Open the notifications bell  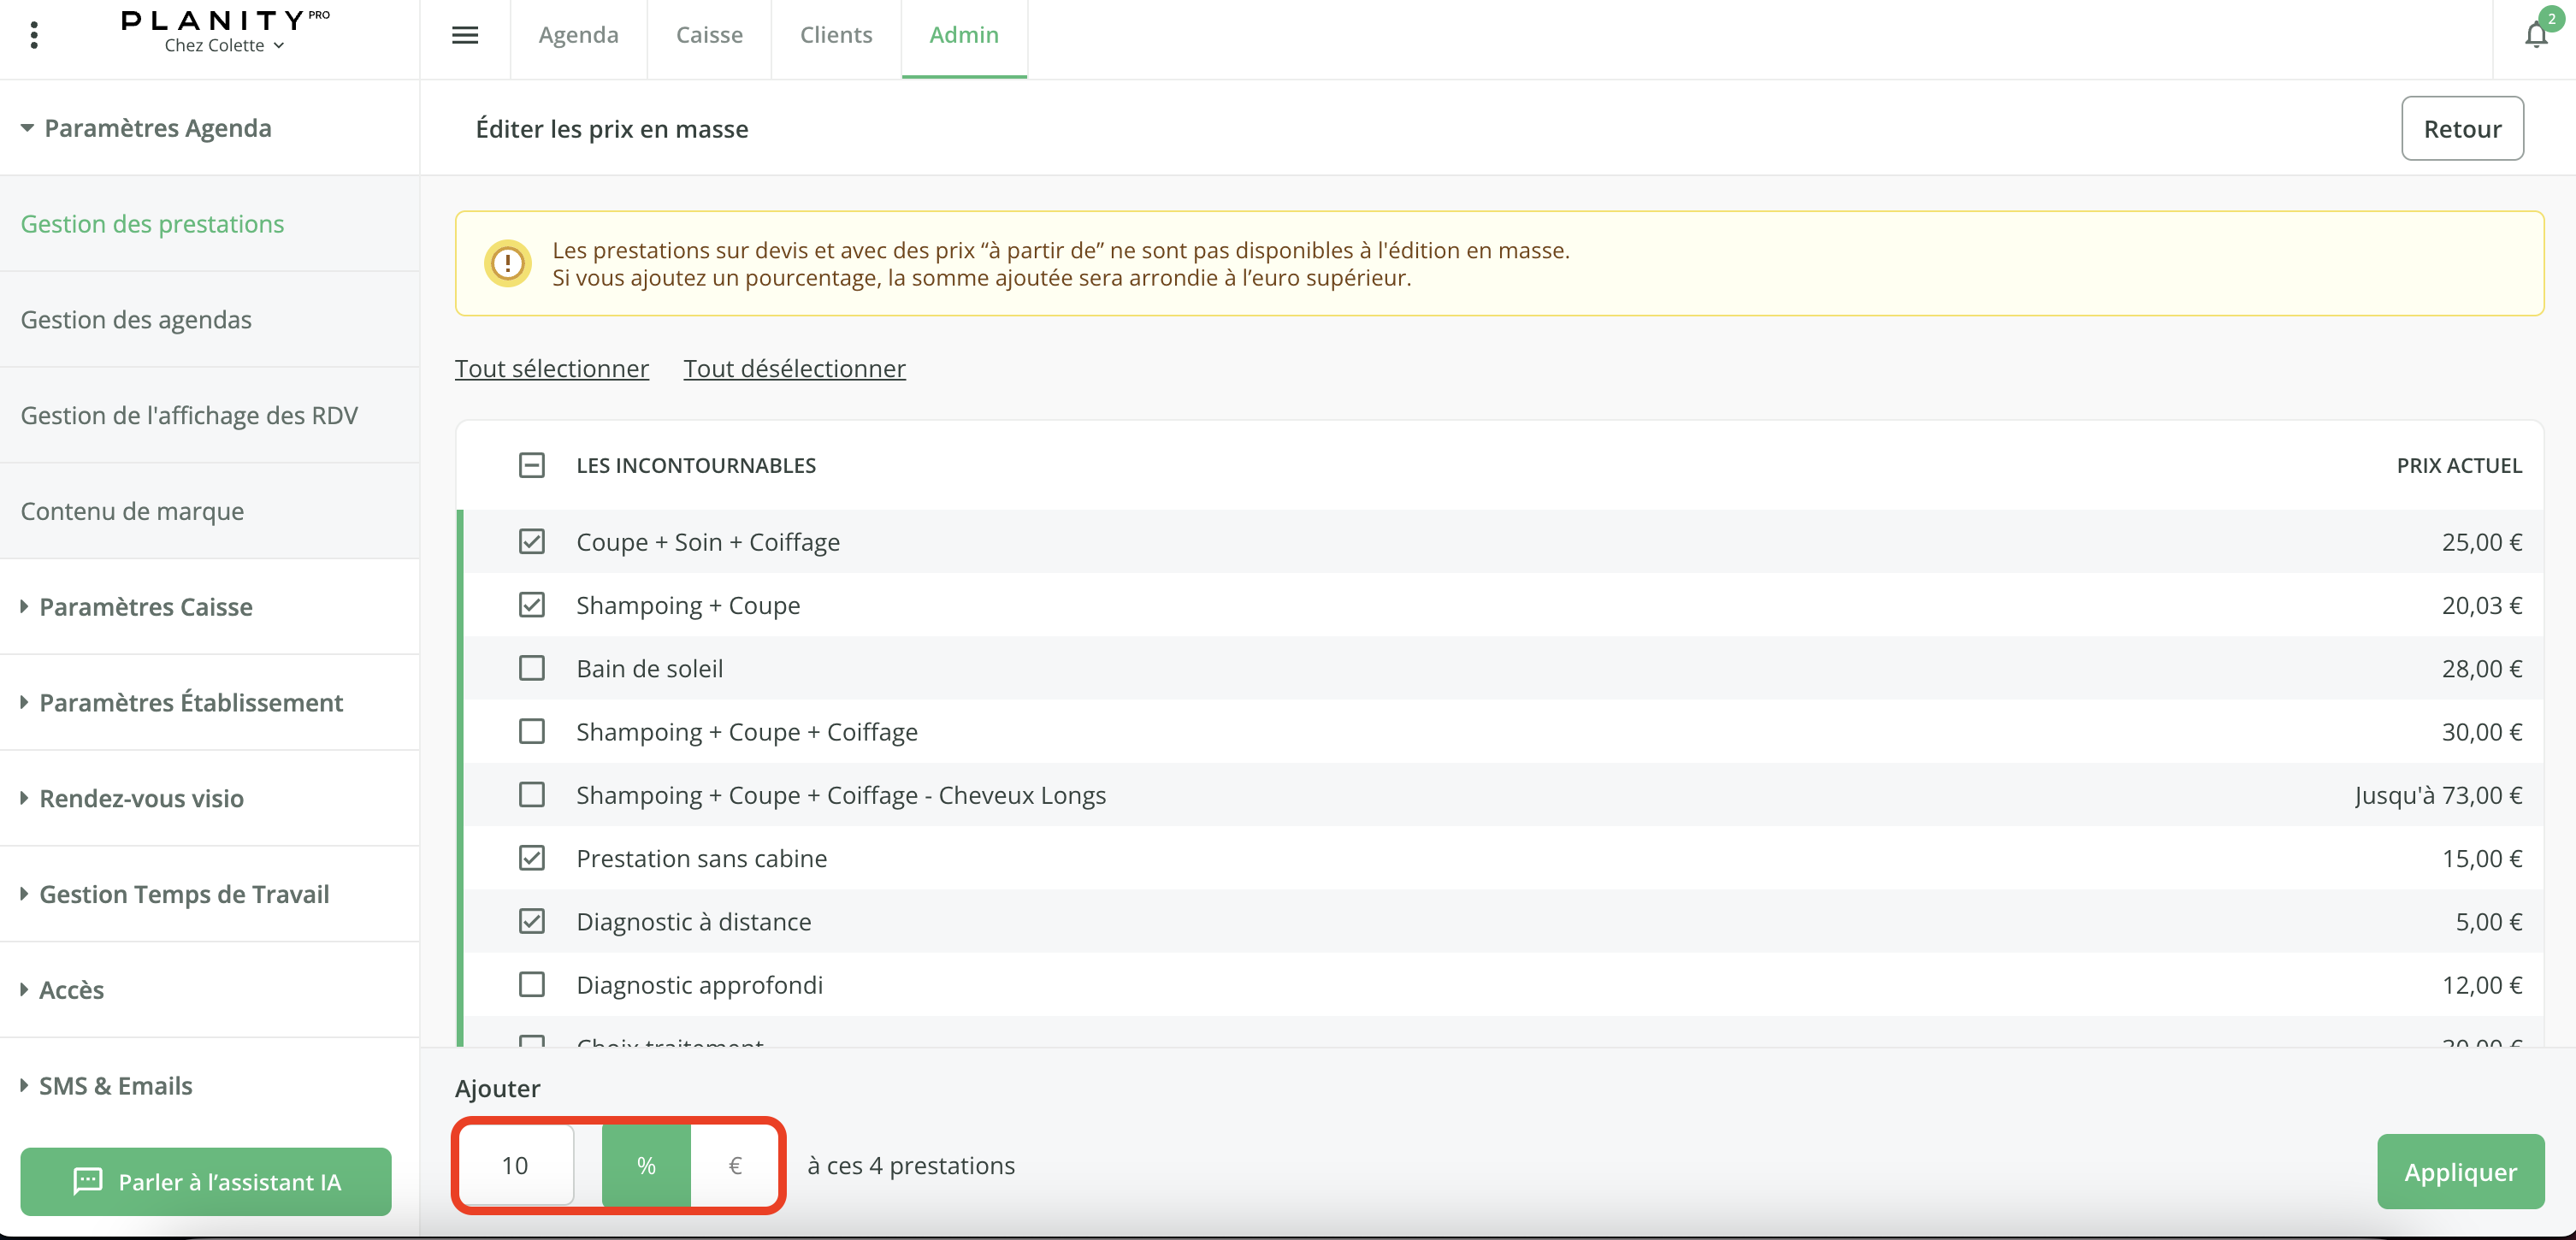2535,36
